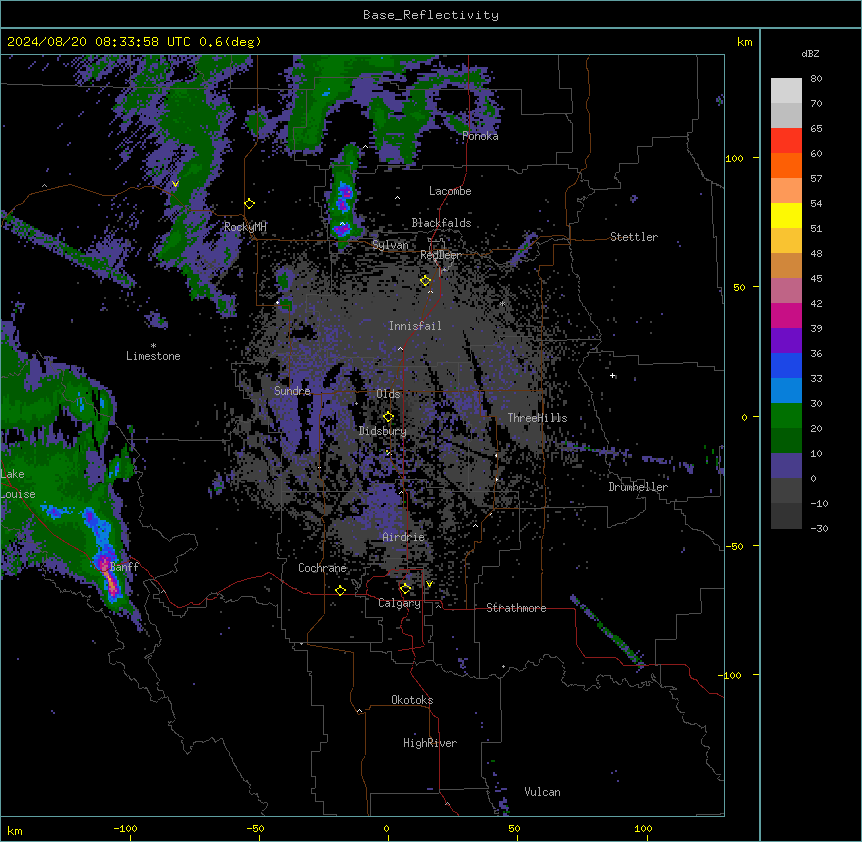Click the 80 value in the dBZ scale
The width and height of the screenshot is (862, 842).
point(816,79)
